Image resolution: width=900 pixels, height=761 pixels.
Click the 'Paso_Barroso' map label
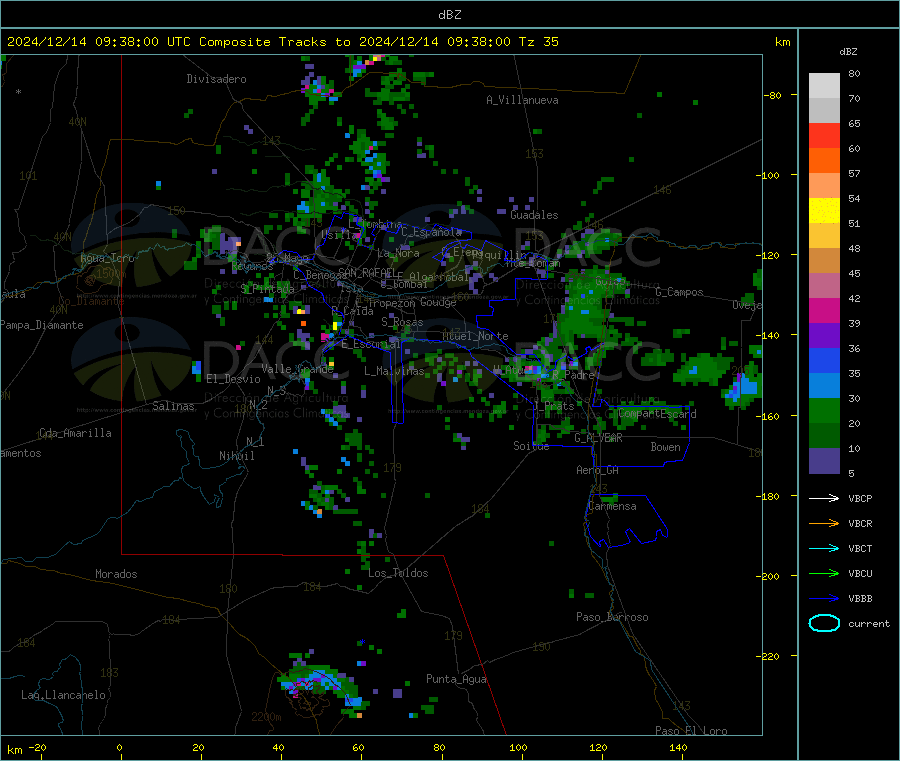click(612, 617)
